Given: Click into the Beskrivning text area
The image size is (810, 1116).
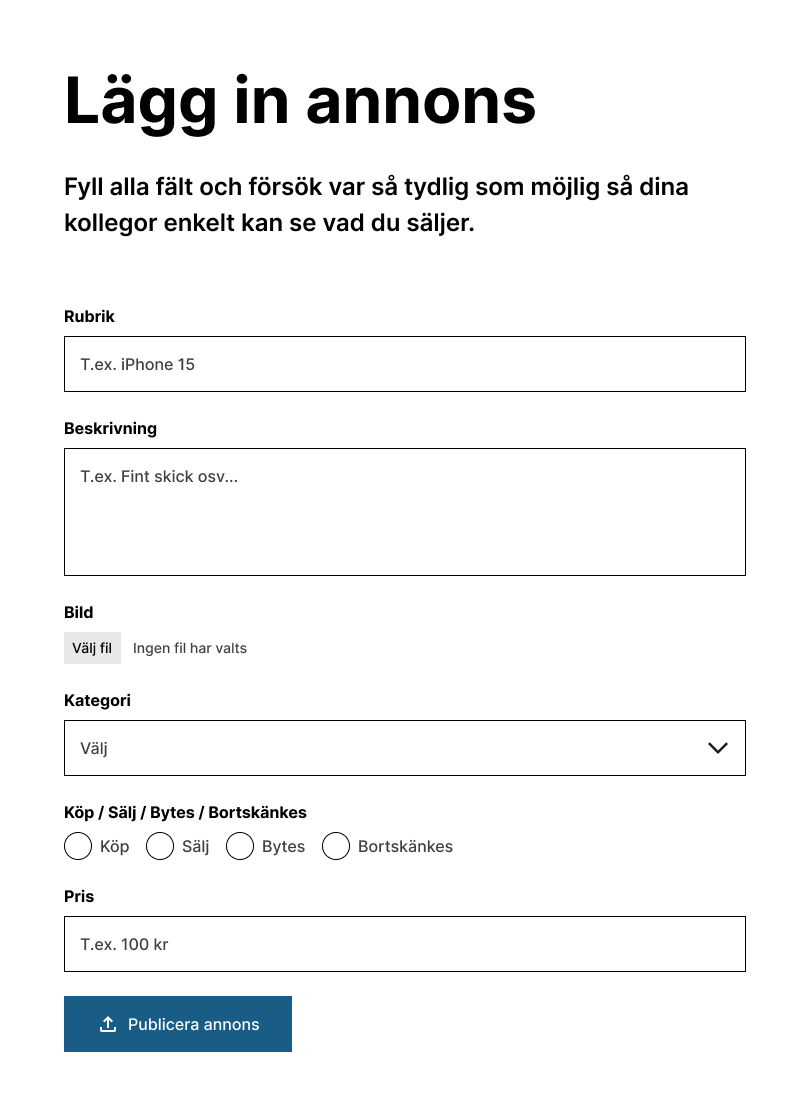Looking at the screenshot, I should click(405, 512).
